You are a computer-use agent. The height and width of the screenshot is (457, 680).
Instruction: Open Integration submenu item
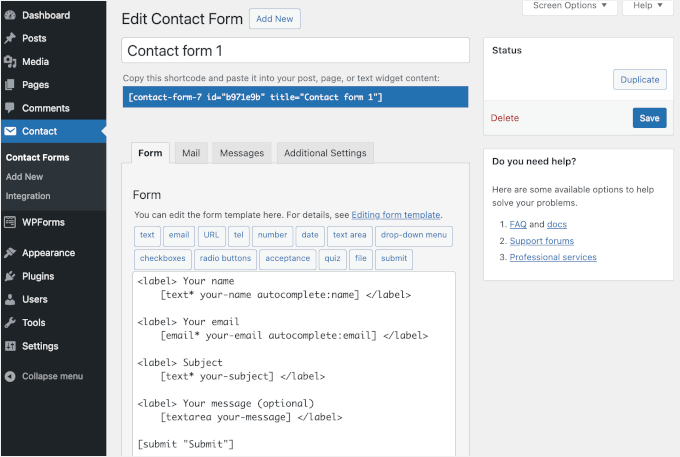click(28, 196)
